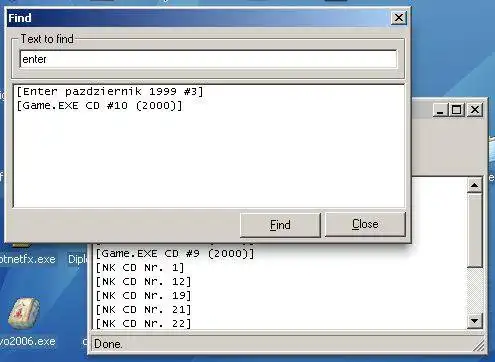Focus the 'Text to find' input field
Screen dimensions: 495x362
click(208, 59)
